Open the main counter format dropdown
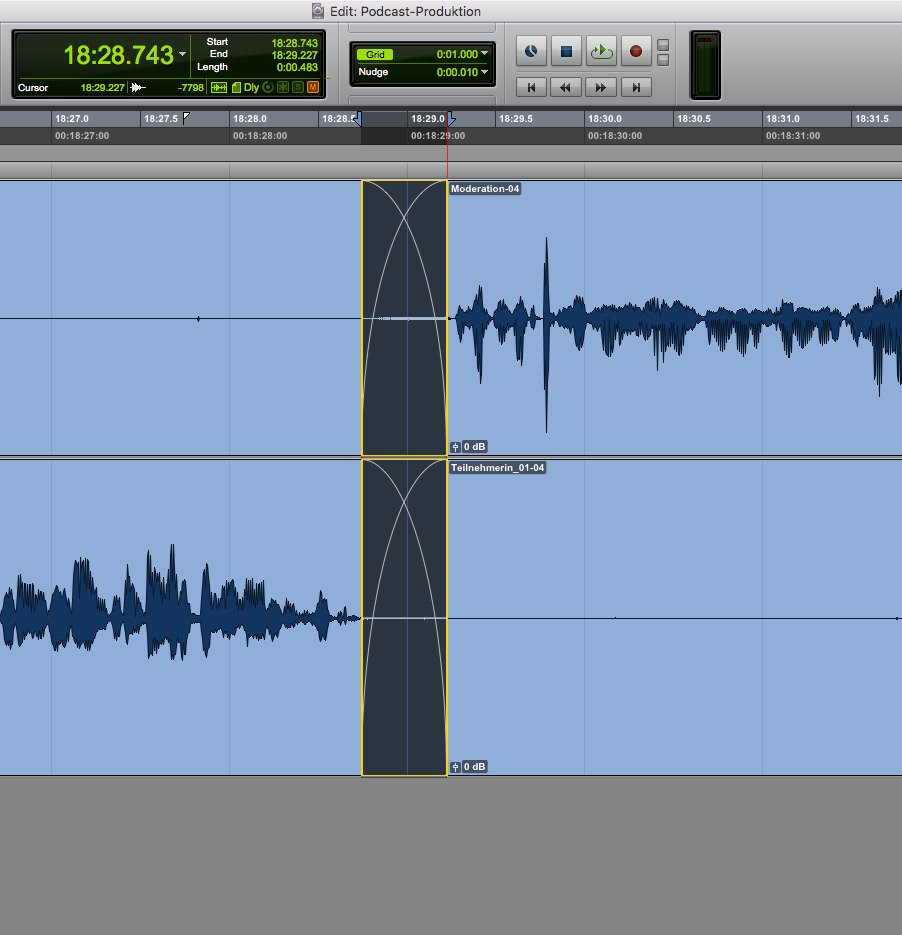The height and width of the screenshot is (935, 902). (182, 54)
